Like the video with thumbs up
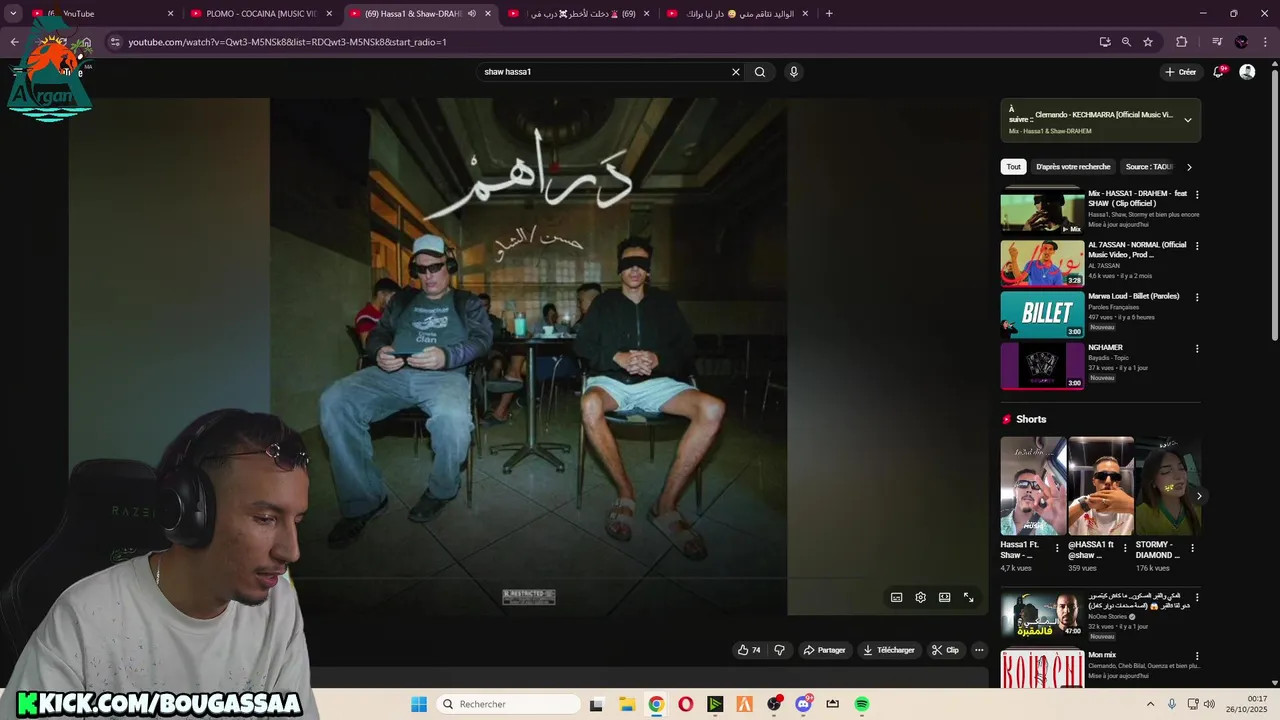Screen dimensions: 1280x720 [749, 650]
